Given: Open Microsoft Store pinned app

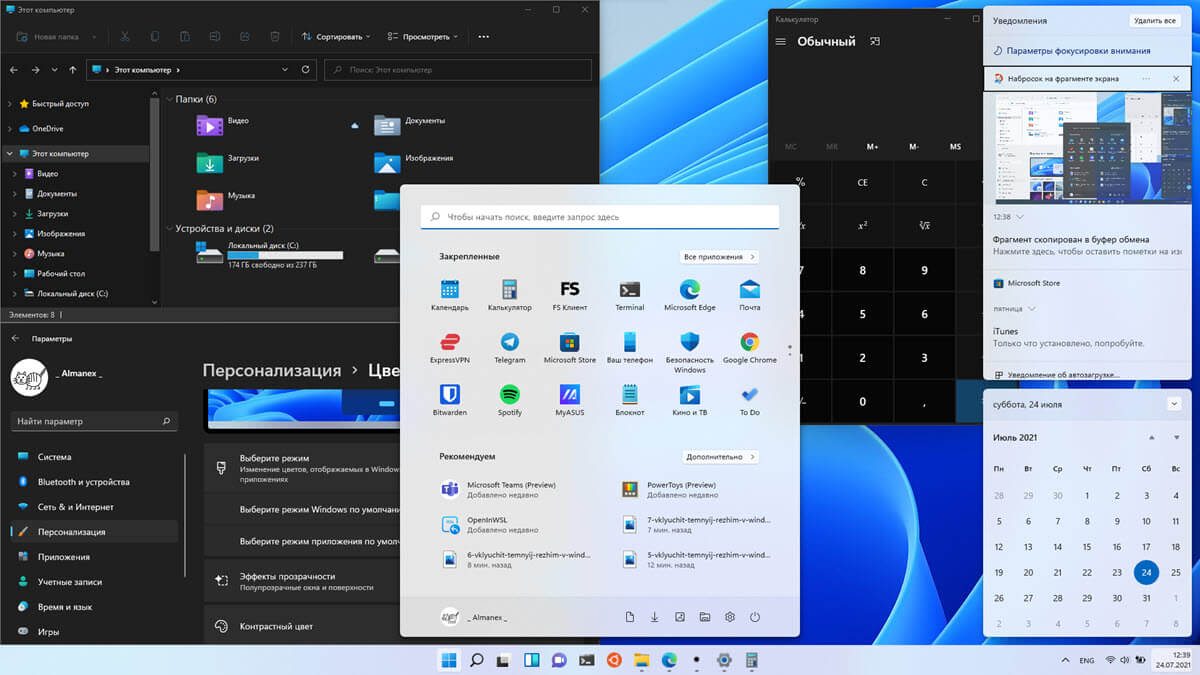Looking at the screenshot, I should tap(570, 346).
